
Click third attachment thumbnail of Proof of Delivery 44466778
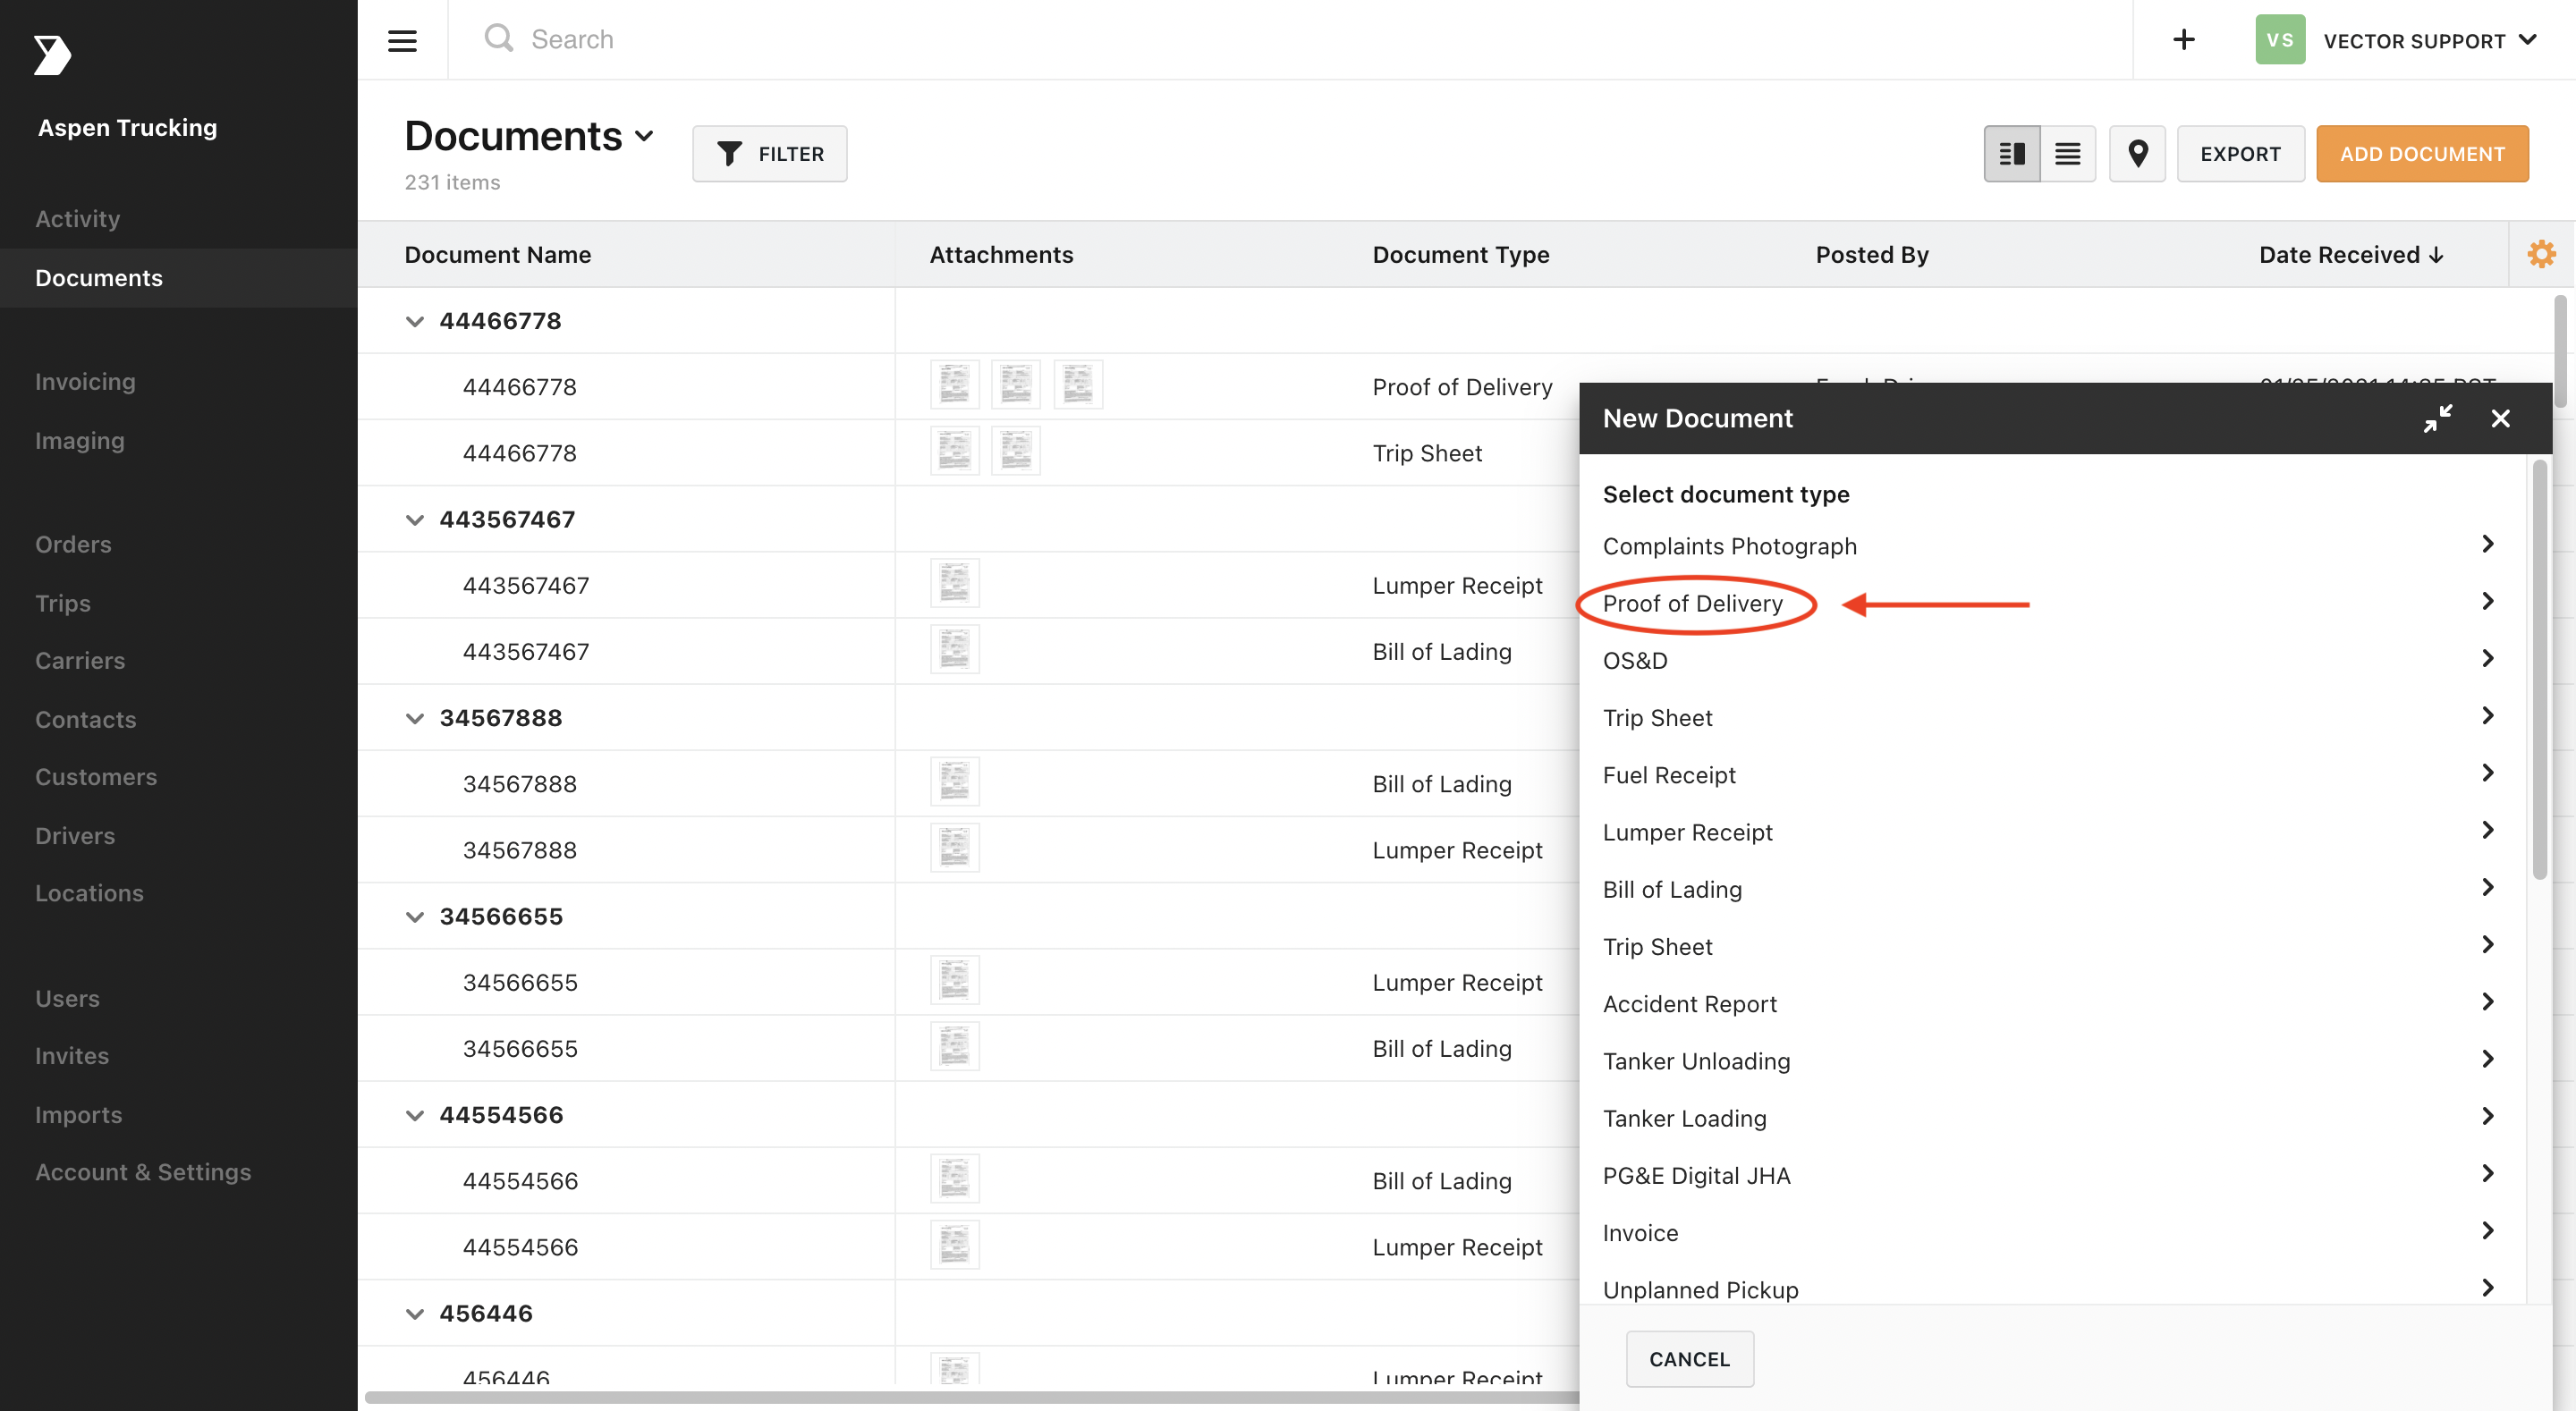coord(1078,385)
